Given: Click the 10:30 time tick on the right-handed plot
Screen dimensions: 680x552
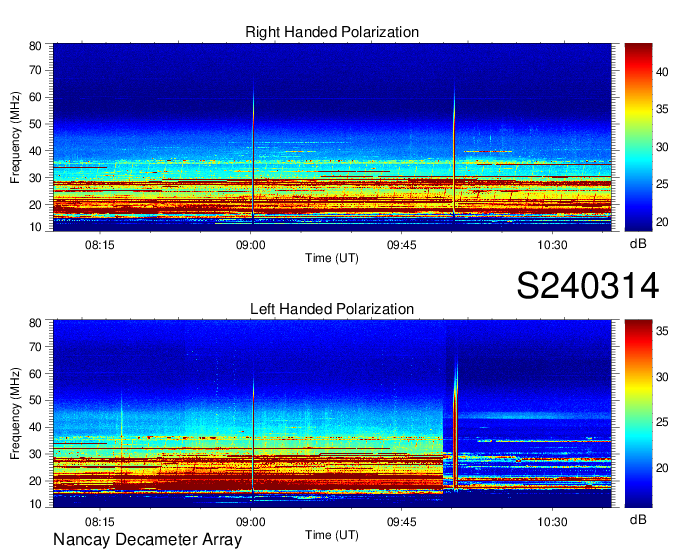Looking at the screenshot, I should coord(552,245).
